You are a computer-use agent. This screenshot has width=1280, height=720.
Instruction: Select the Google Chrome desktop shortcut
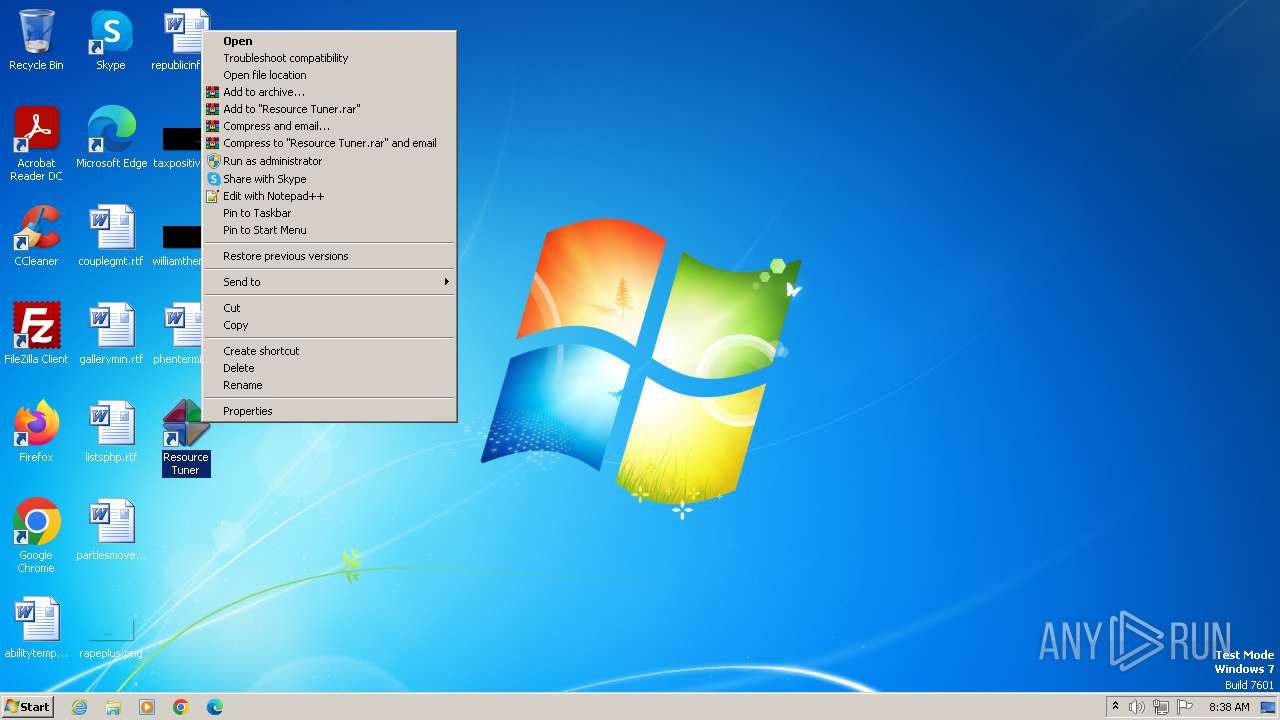coord(36,536)
